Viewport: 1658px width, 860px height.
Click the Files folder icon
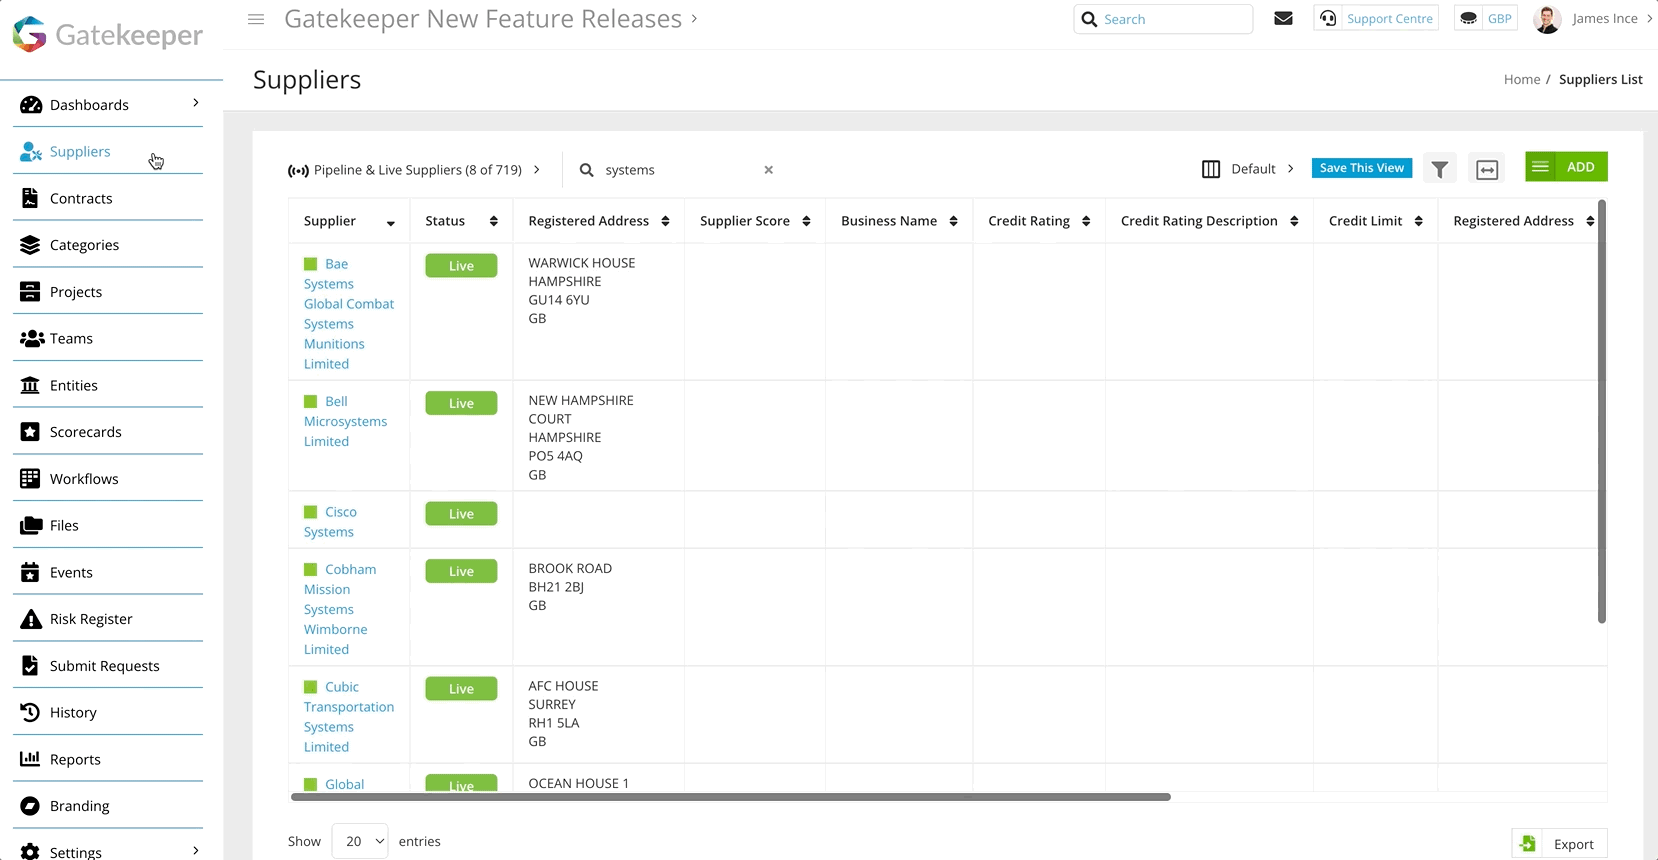(x=31, y=525)
